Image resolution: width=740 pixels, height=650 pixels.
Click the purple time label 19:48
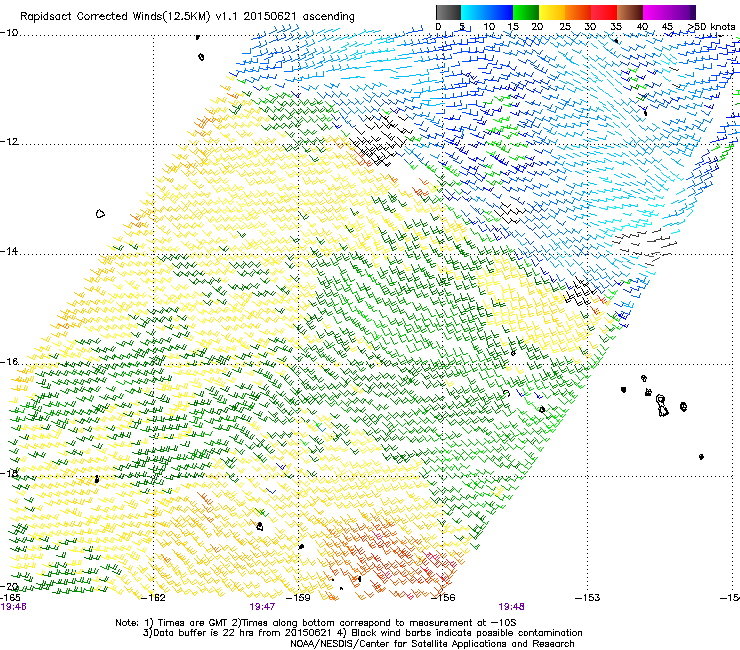[512, 607]
